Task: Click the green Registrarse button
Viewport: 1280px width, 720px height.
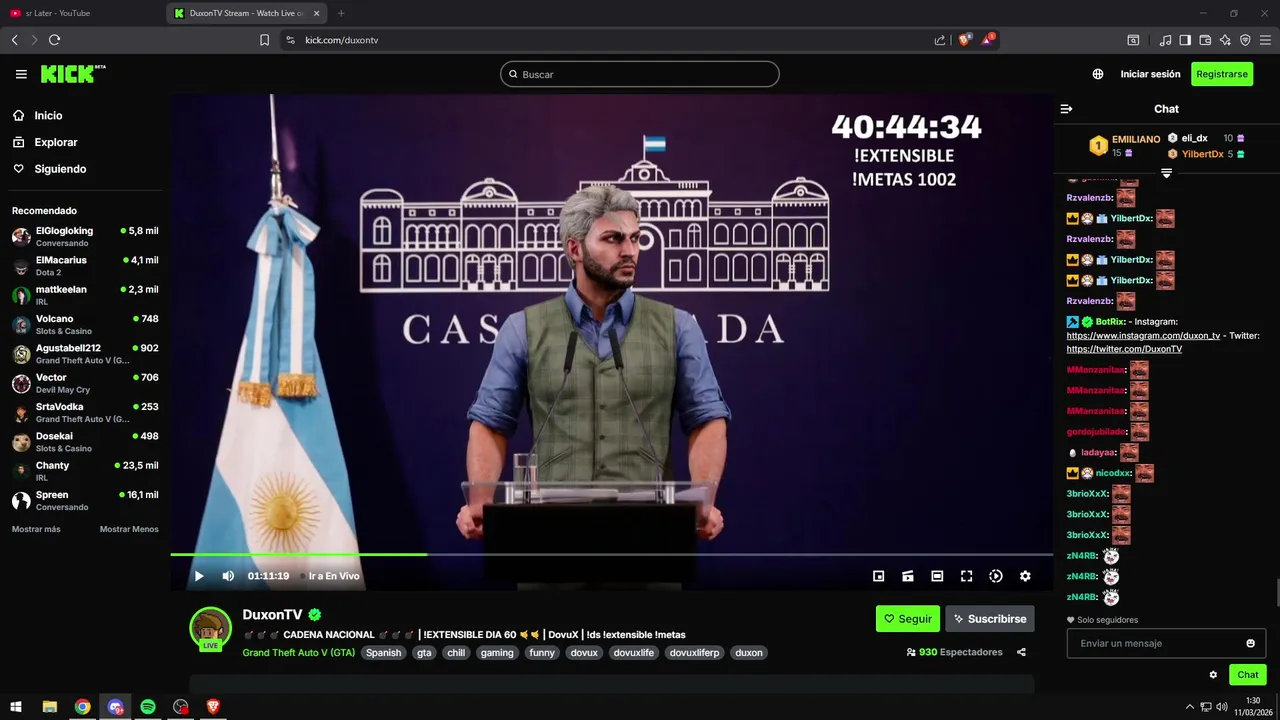Action: coord(1222,74)
